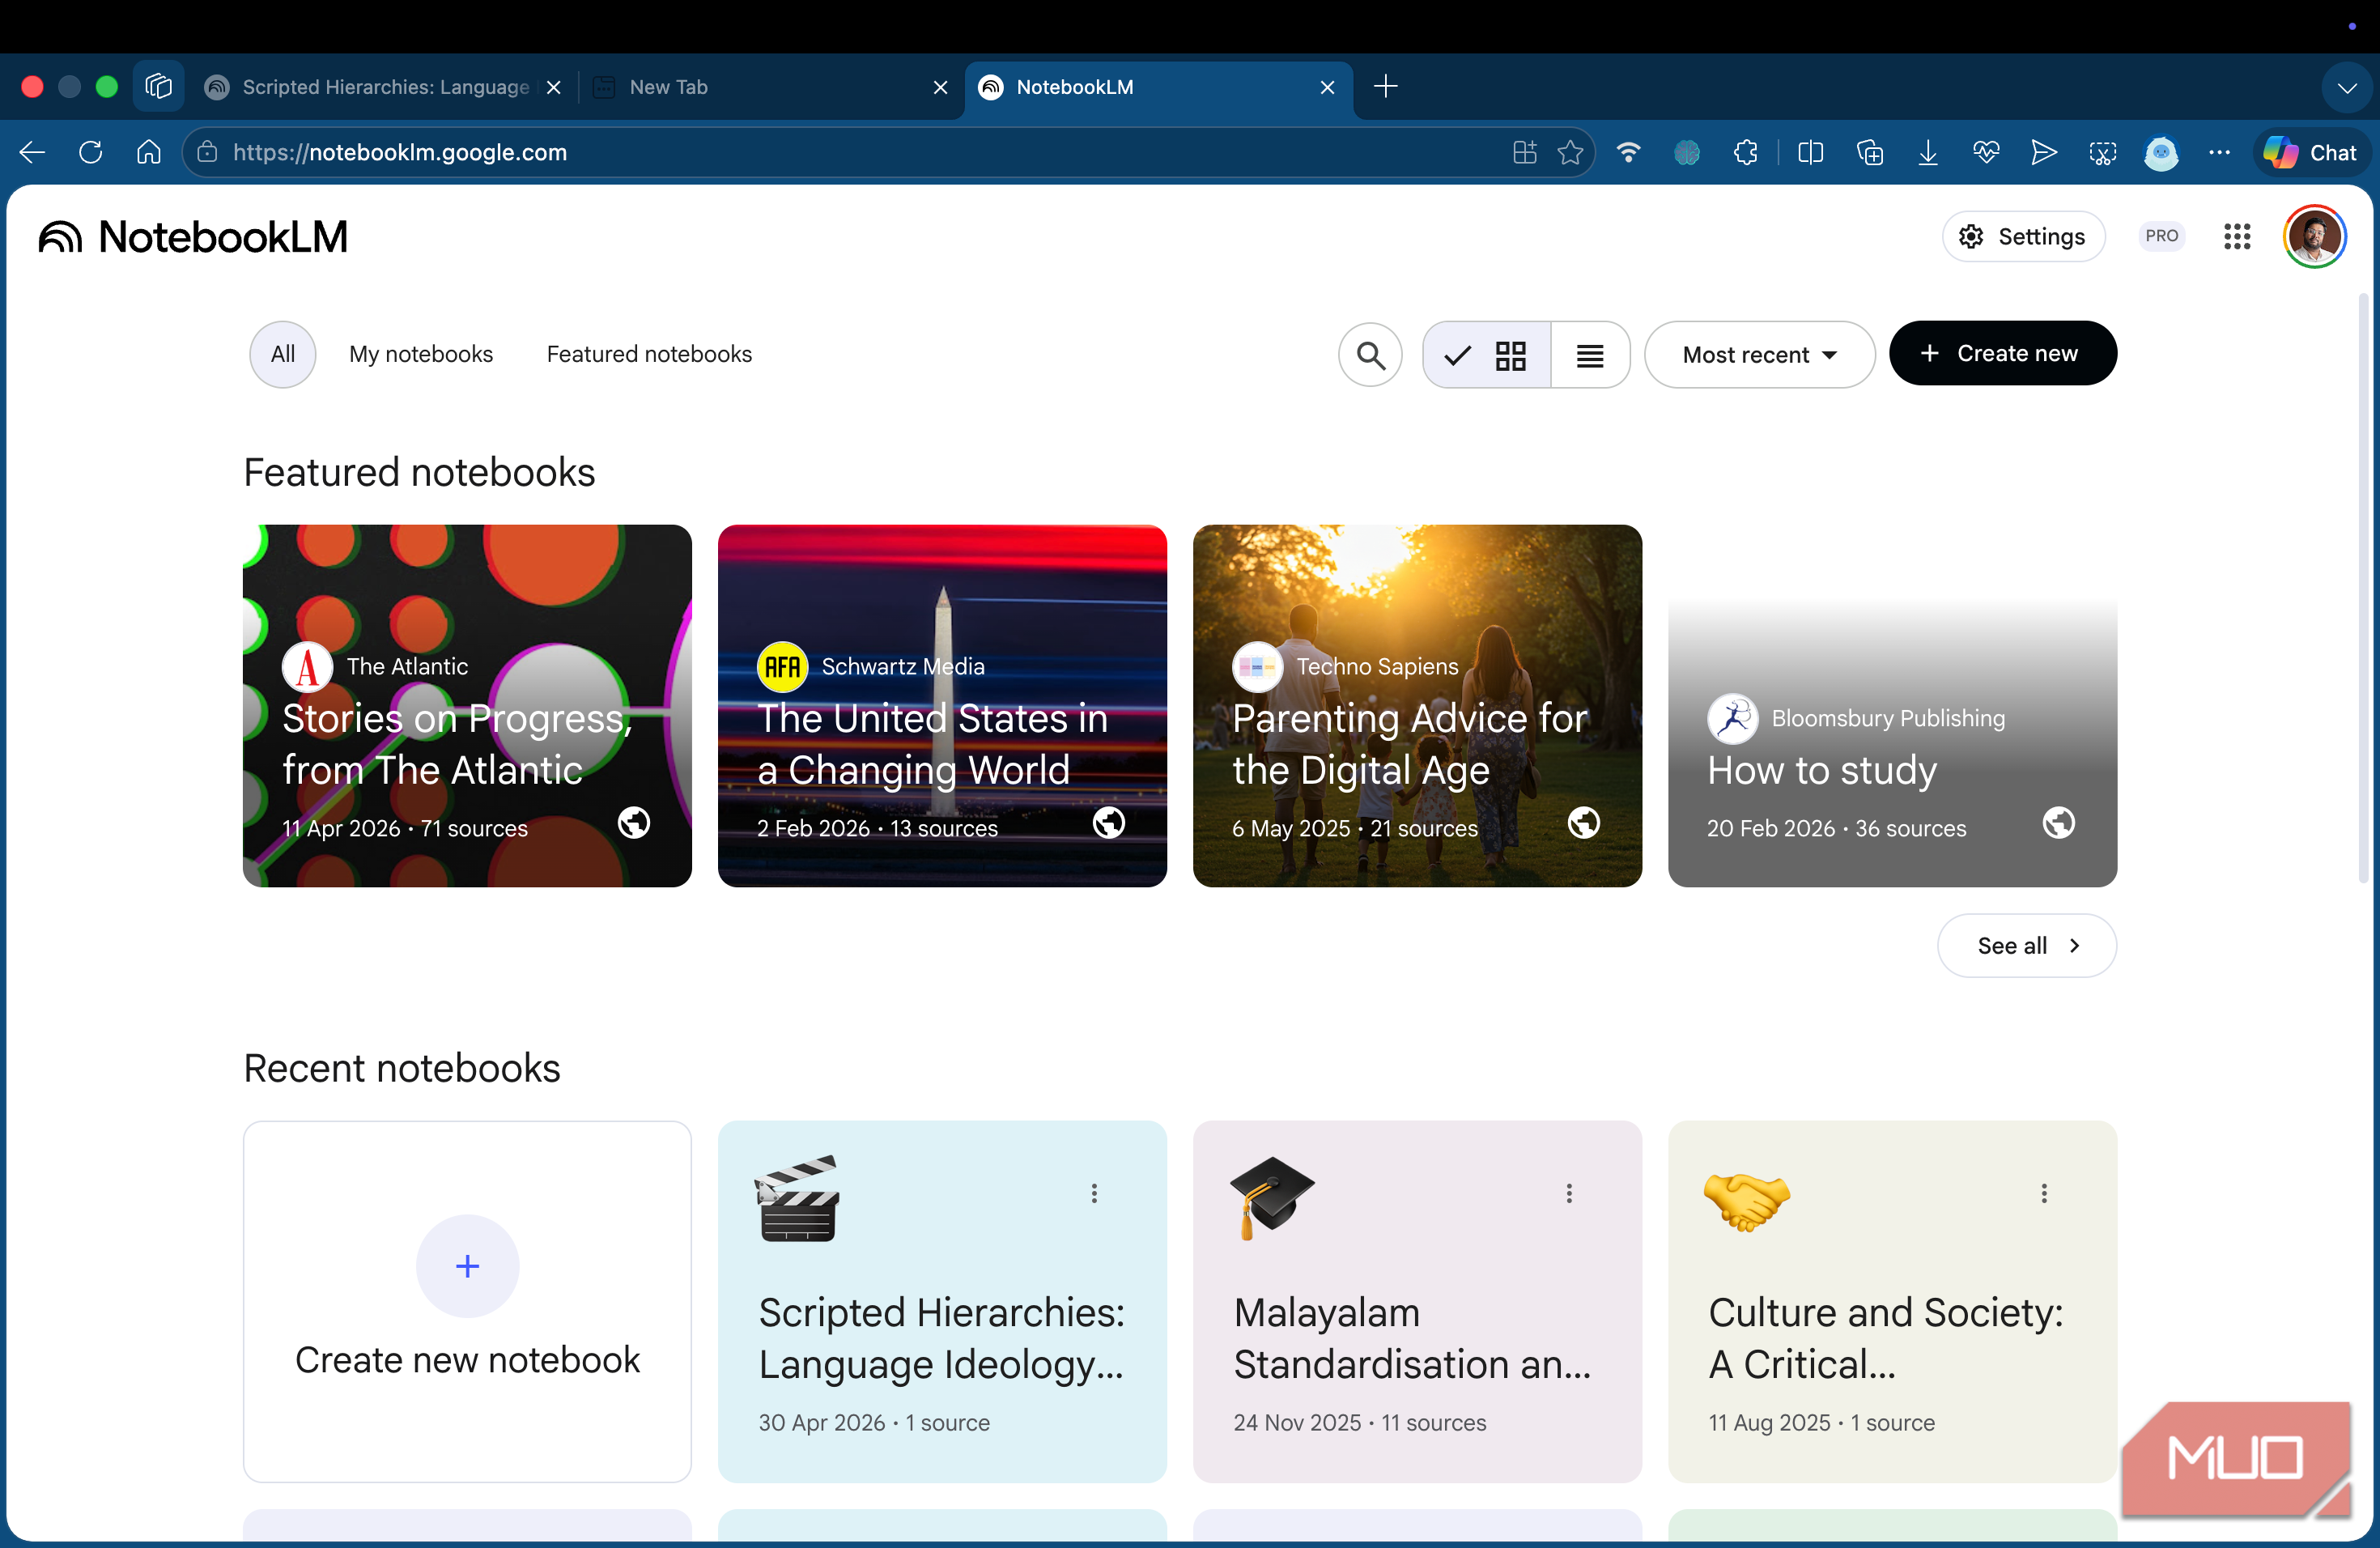Open Settings with the gear button
Screen dimensions: 2380x1548
click(2023, 237)
